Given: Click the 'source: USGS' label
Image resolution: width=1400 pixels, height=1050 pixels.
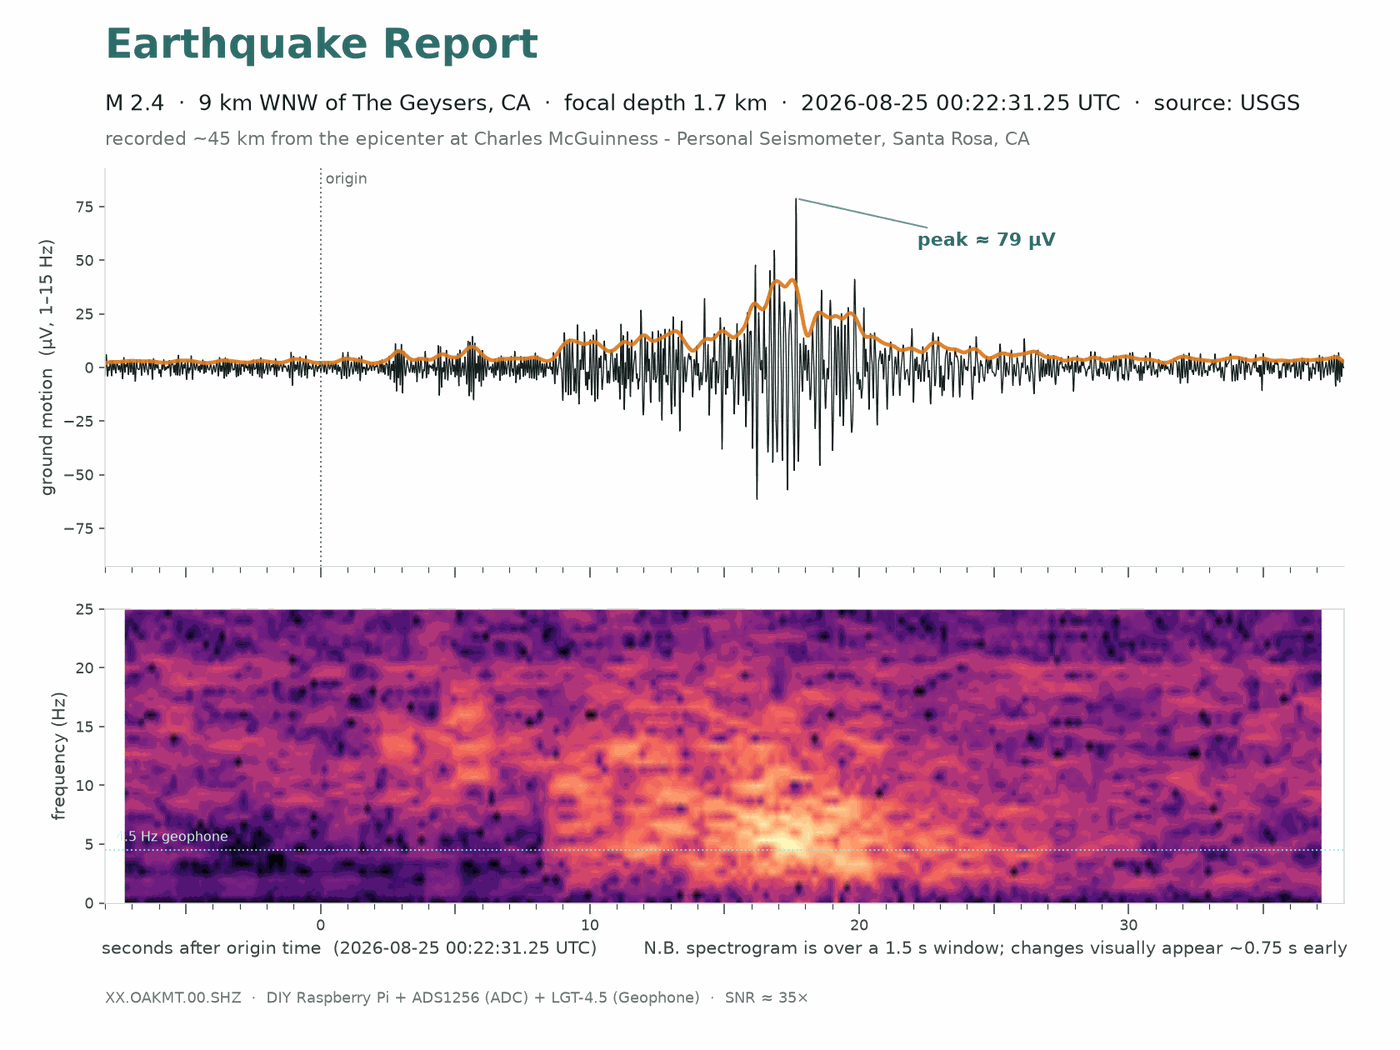Looking at the screenshot, I should tap(1226, 103).
